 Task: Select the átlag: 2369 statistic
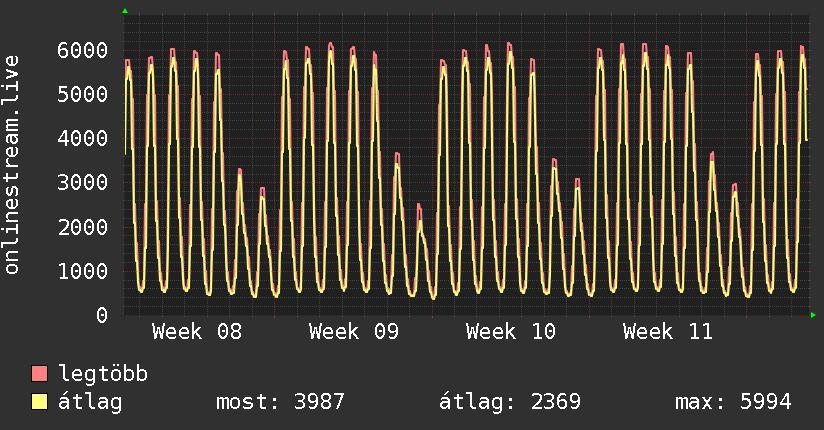[x=510, y=402]
